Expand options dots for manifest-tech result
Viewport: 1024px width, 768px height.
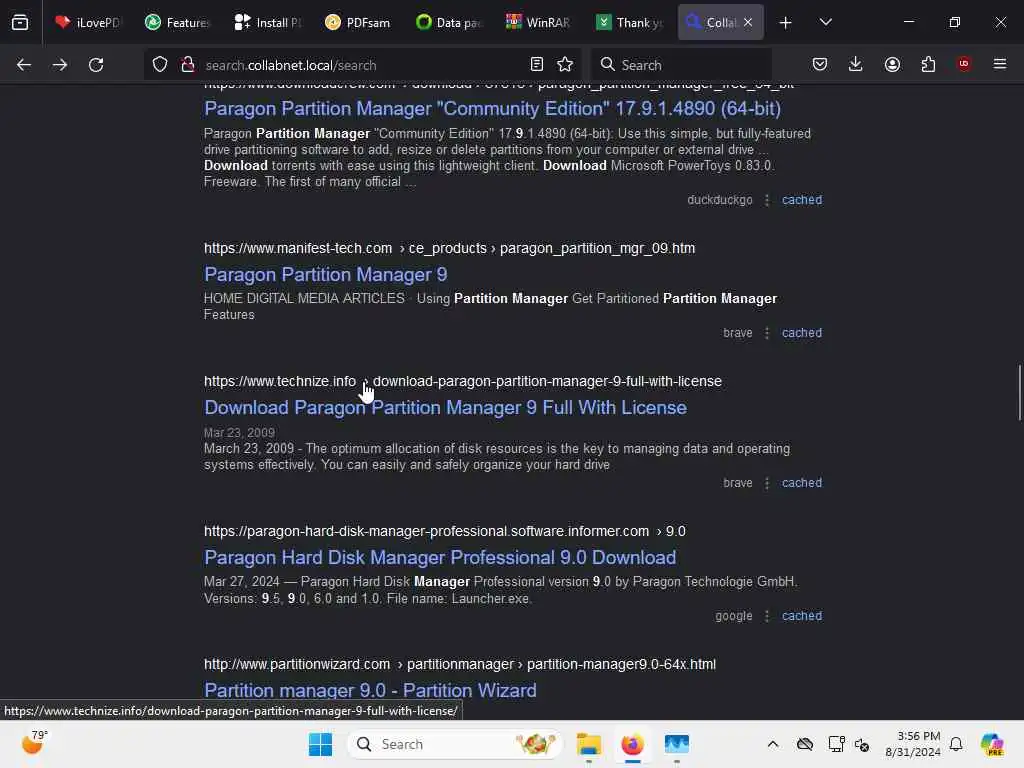[767, 332]
